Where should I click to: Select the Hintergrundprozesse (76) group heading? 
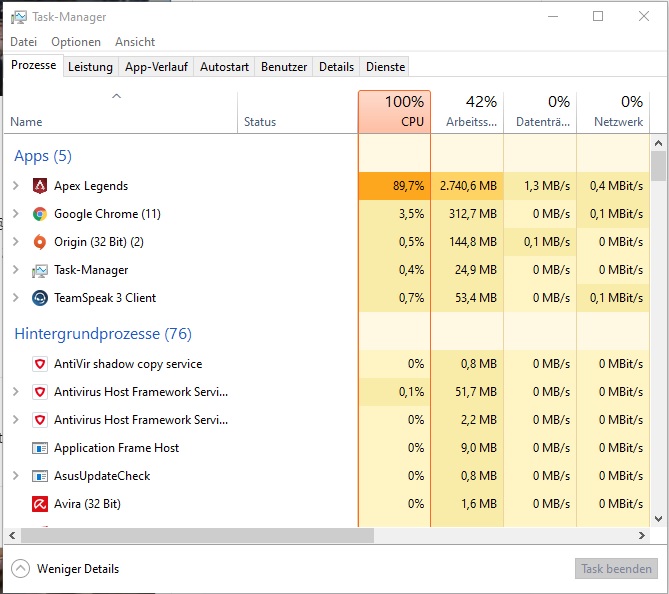coord(103,333)
